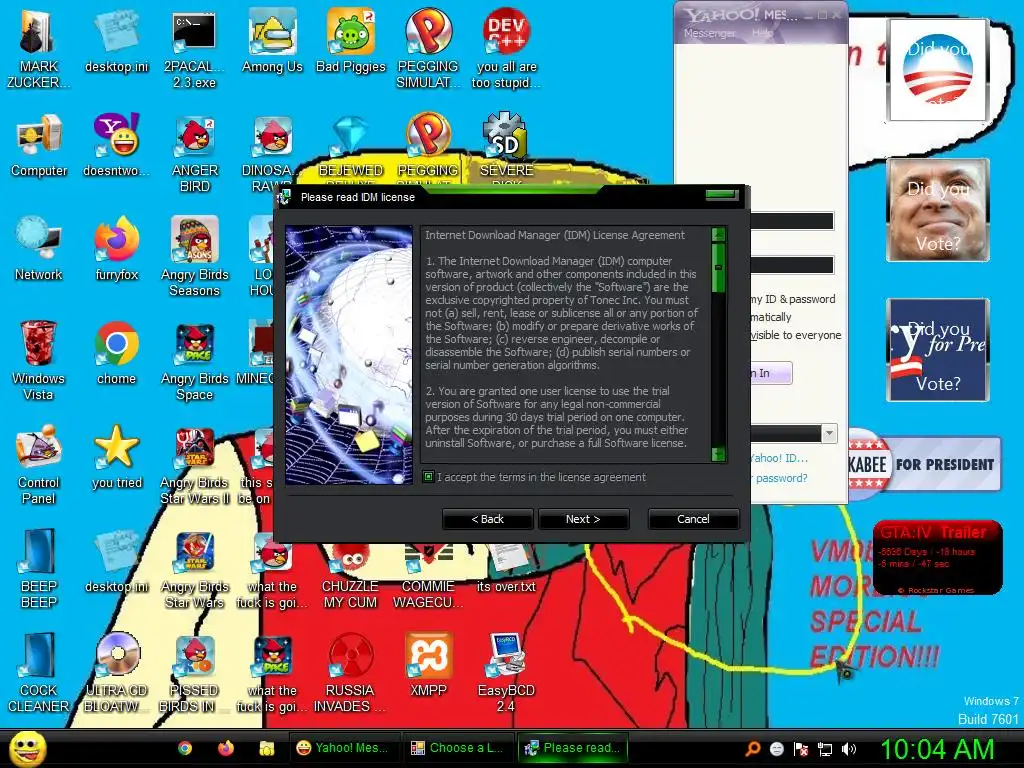This screenshot has height=768, width=1024.
Task: Click Sign In button in Yahoo Messenger
Action: coord(771,373)
